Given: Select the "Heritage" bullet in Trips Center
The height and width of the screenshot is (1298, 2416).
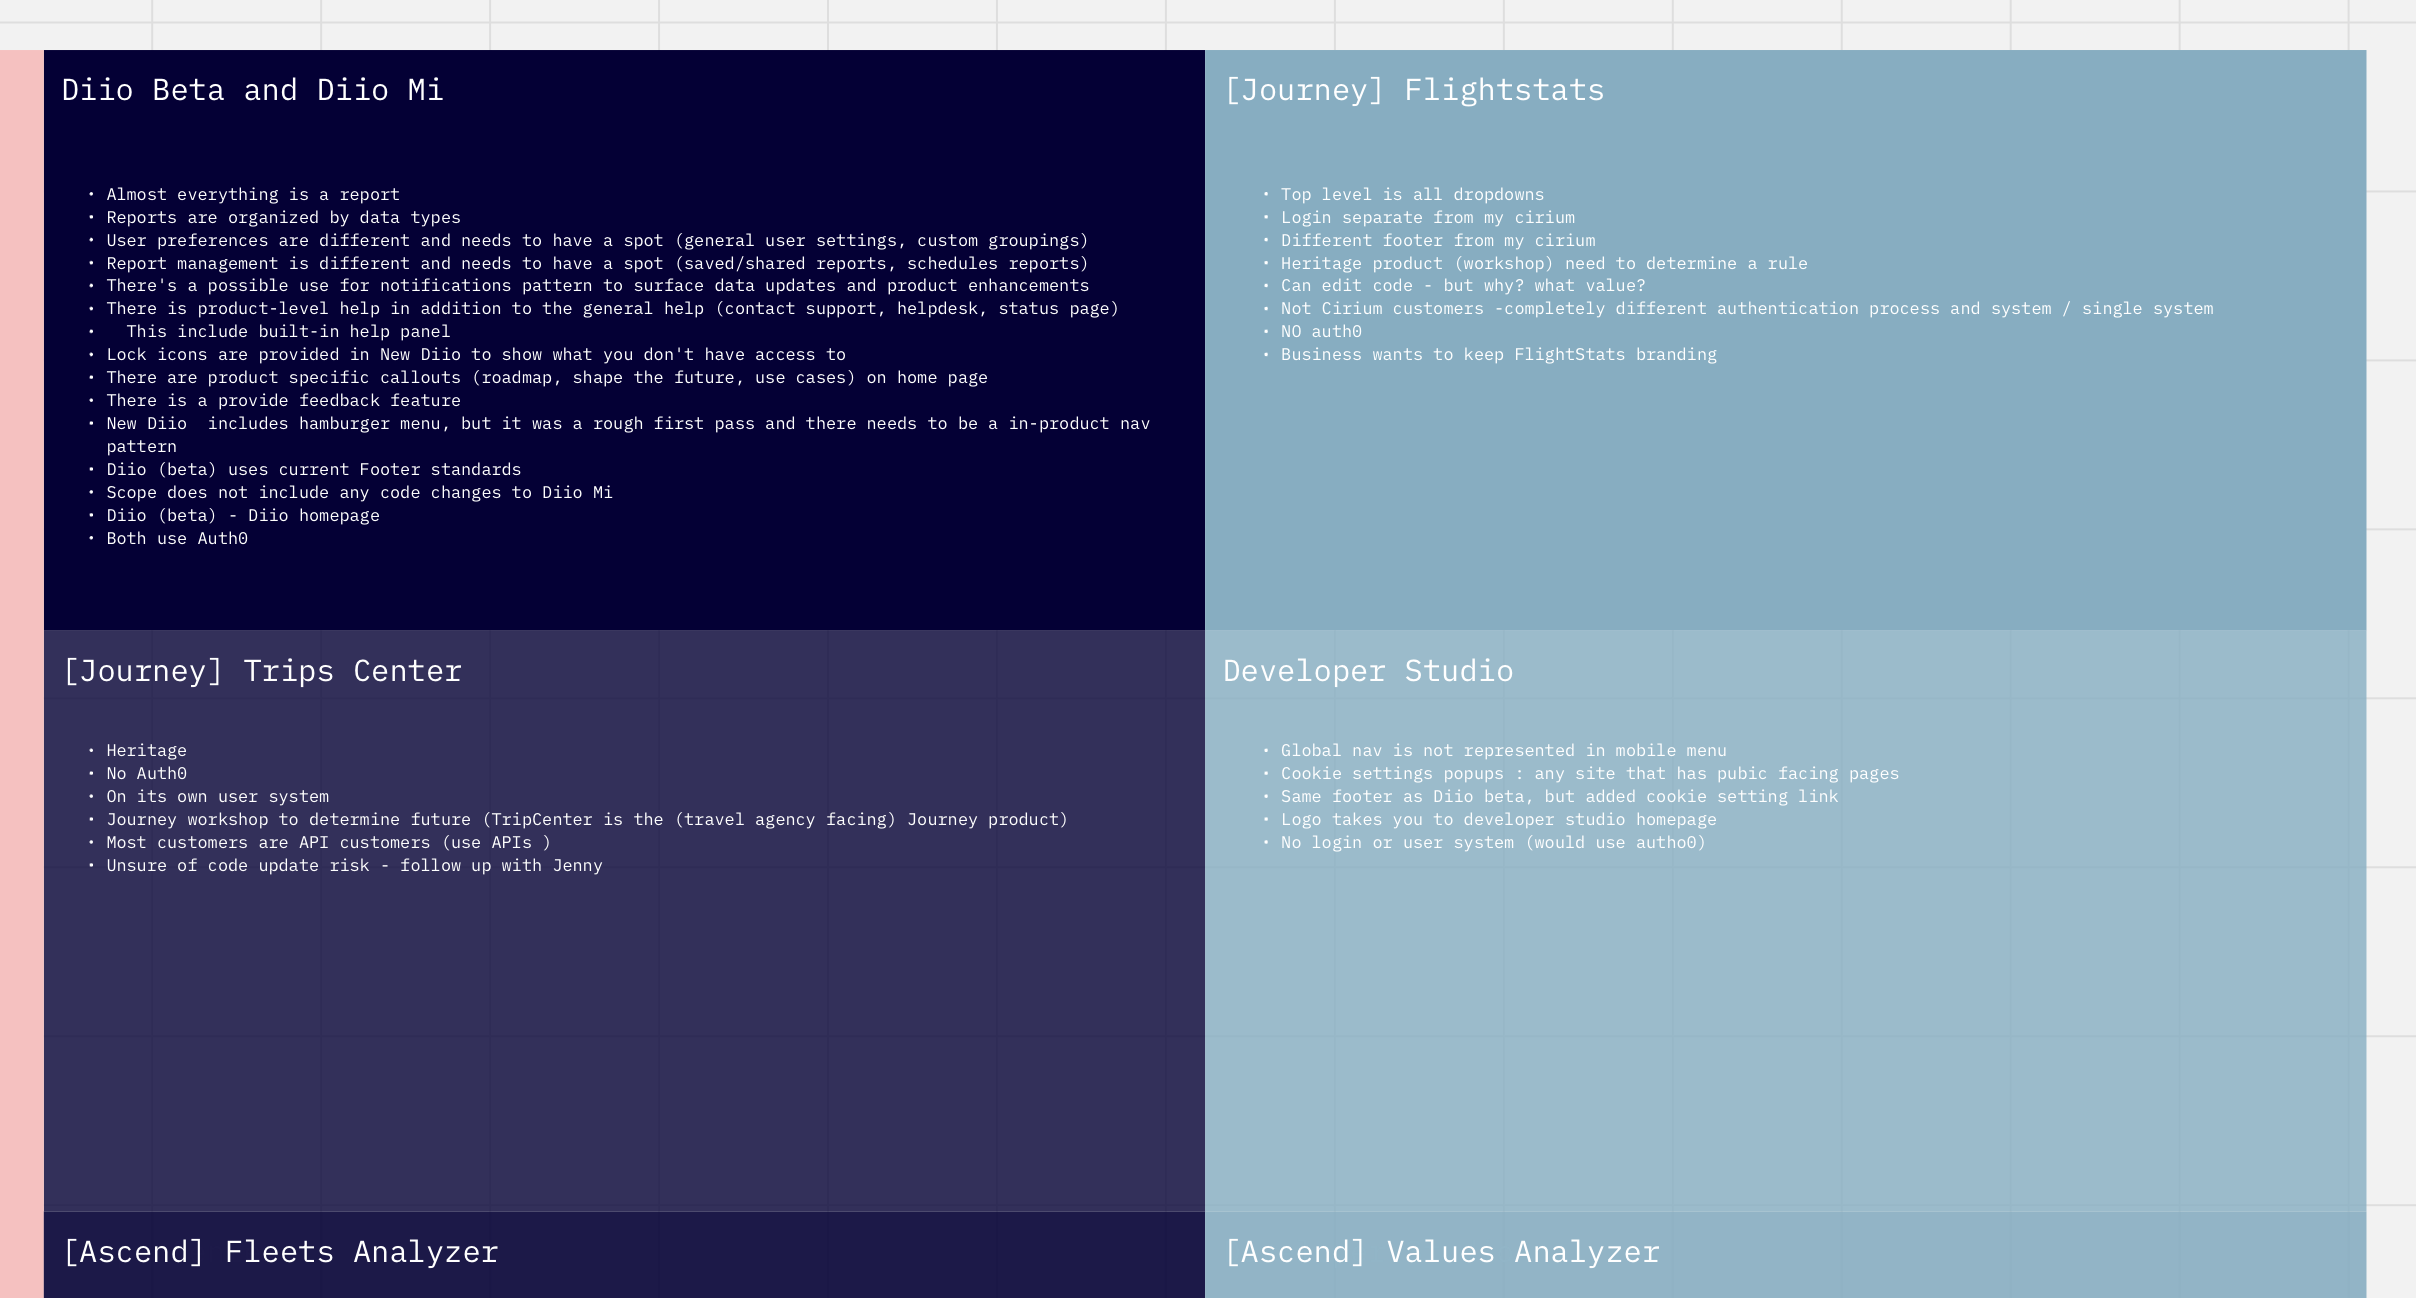Looking at the screenshot, I should pyautogui.click(x=146, y=751).
